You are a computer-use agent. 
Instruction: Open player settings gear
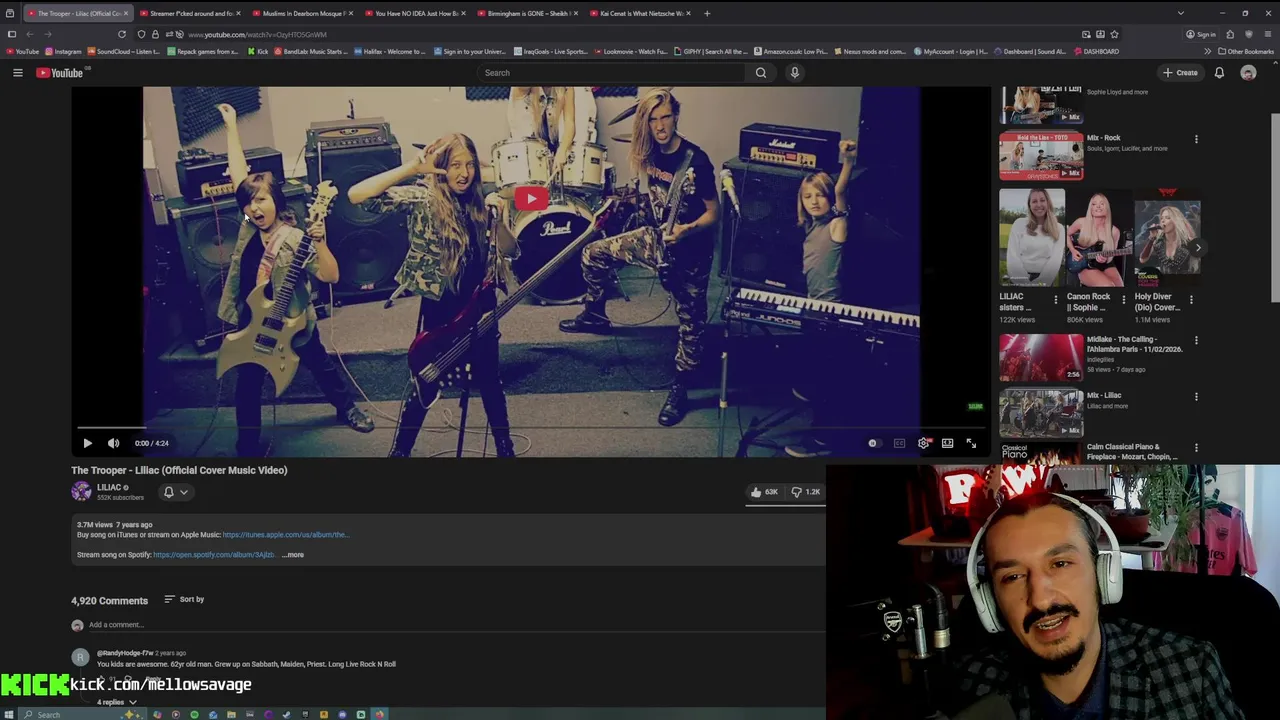point(923,443)
